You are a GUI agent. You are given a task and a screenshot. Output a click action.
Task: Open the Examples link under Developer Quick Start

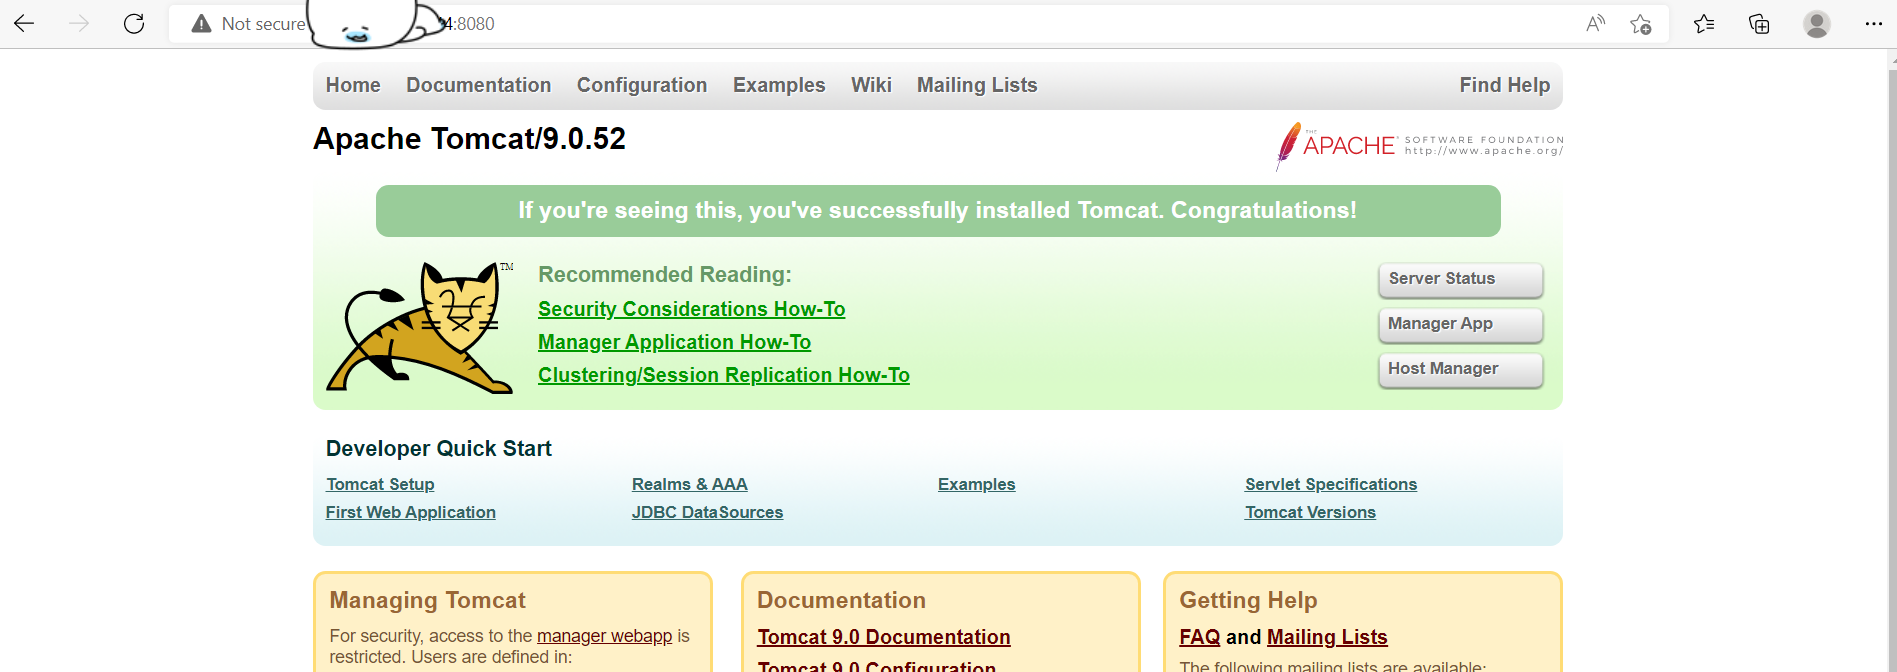tap(977, 484)
